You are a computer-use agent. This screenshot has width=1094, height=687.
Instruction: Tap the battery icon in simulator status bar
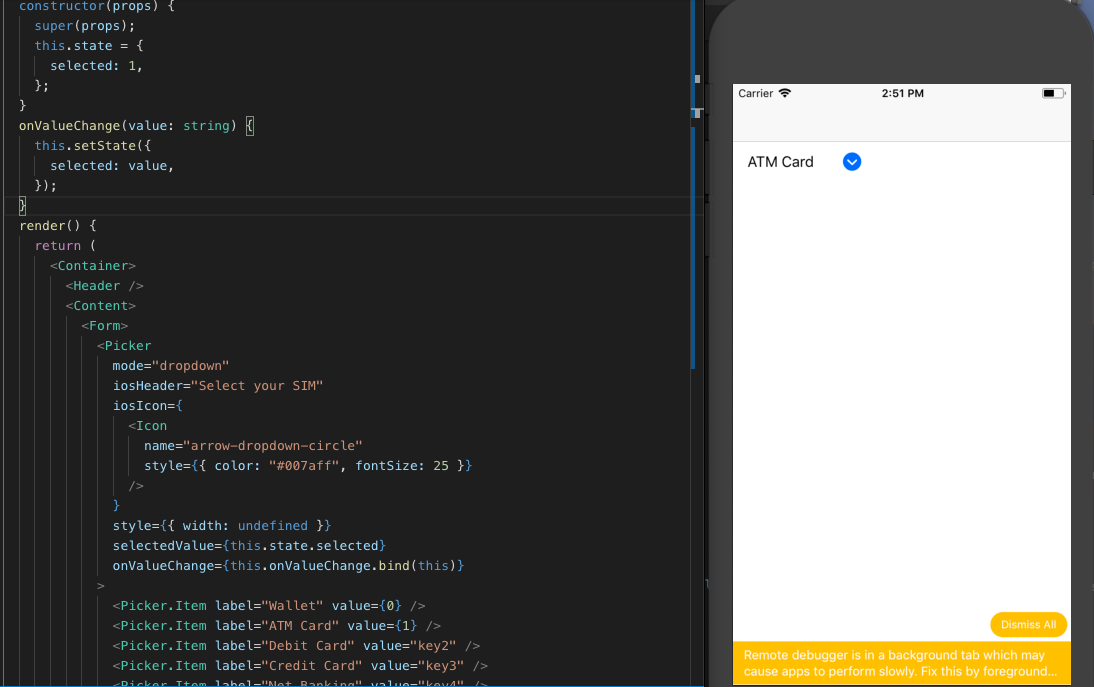pyautogui.click(x=1053, y=93)
